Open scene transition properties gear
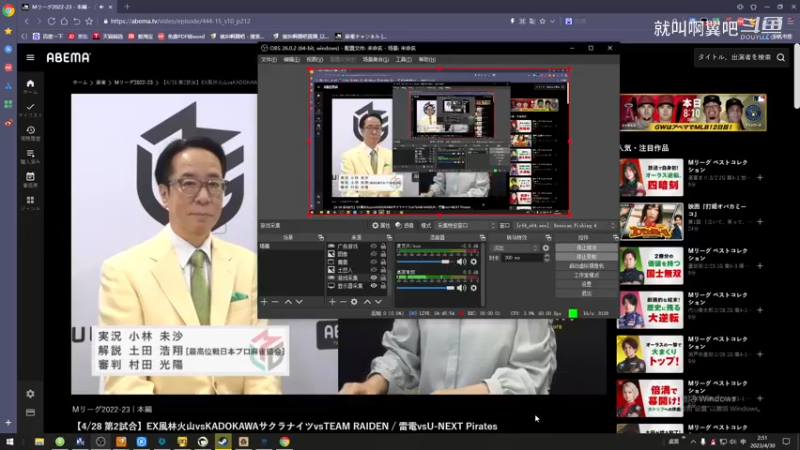Image resolution: width=800 pixels, height=450 pixels. tap(546, 248)
